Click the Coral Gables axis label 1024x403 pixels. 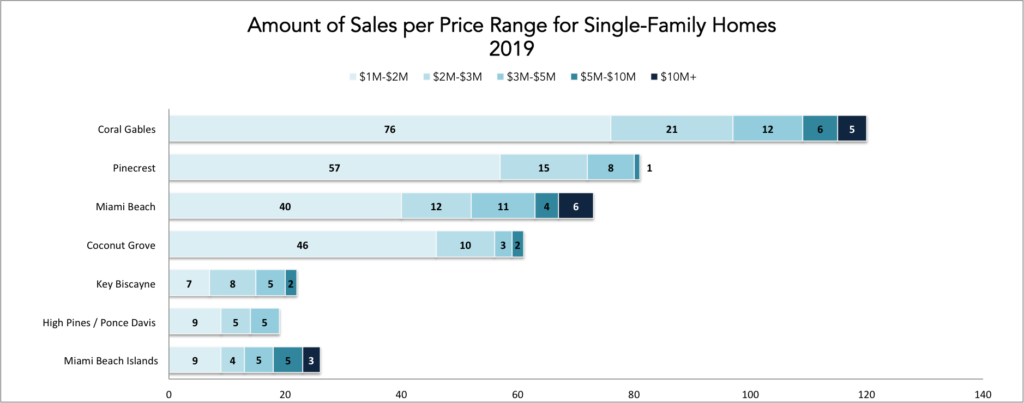pos(124,129)
